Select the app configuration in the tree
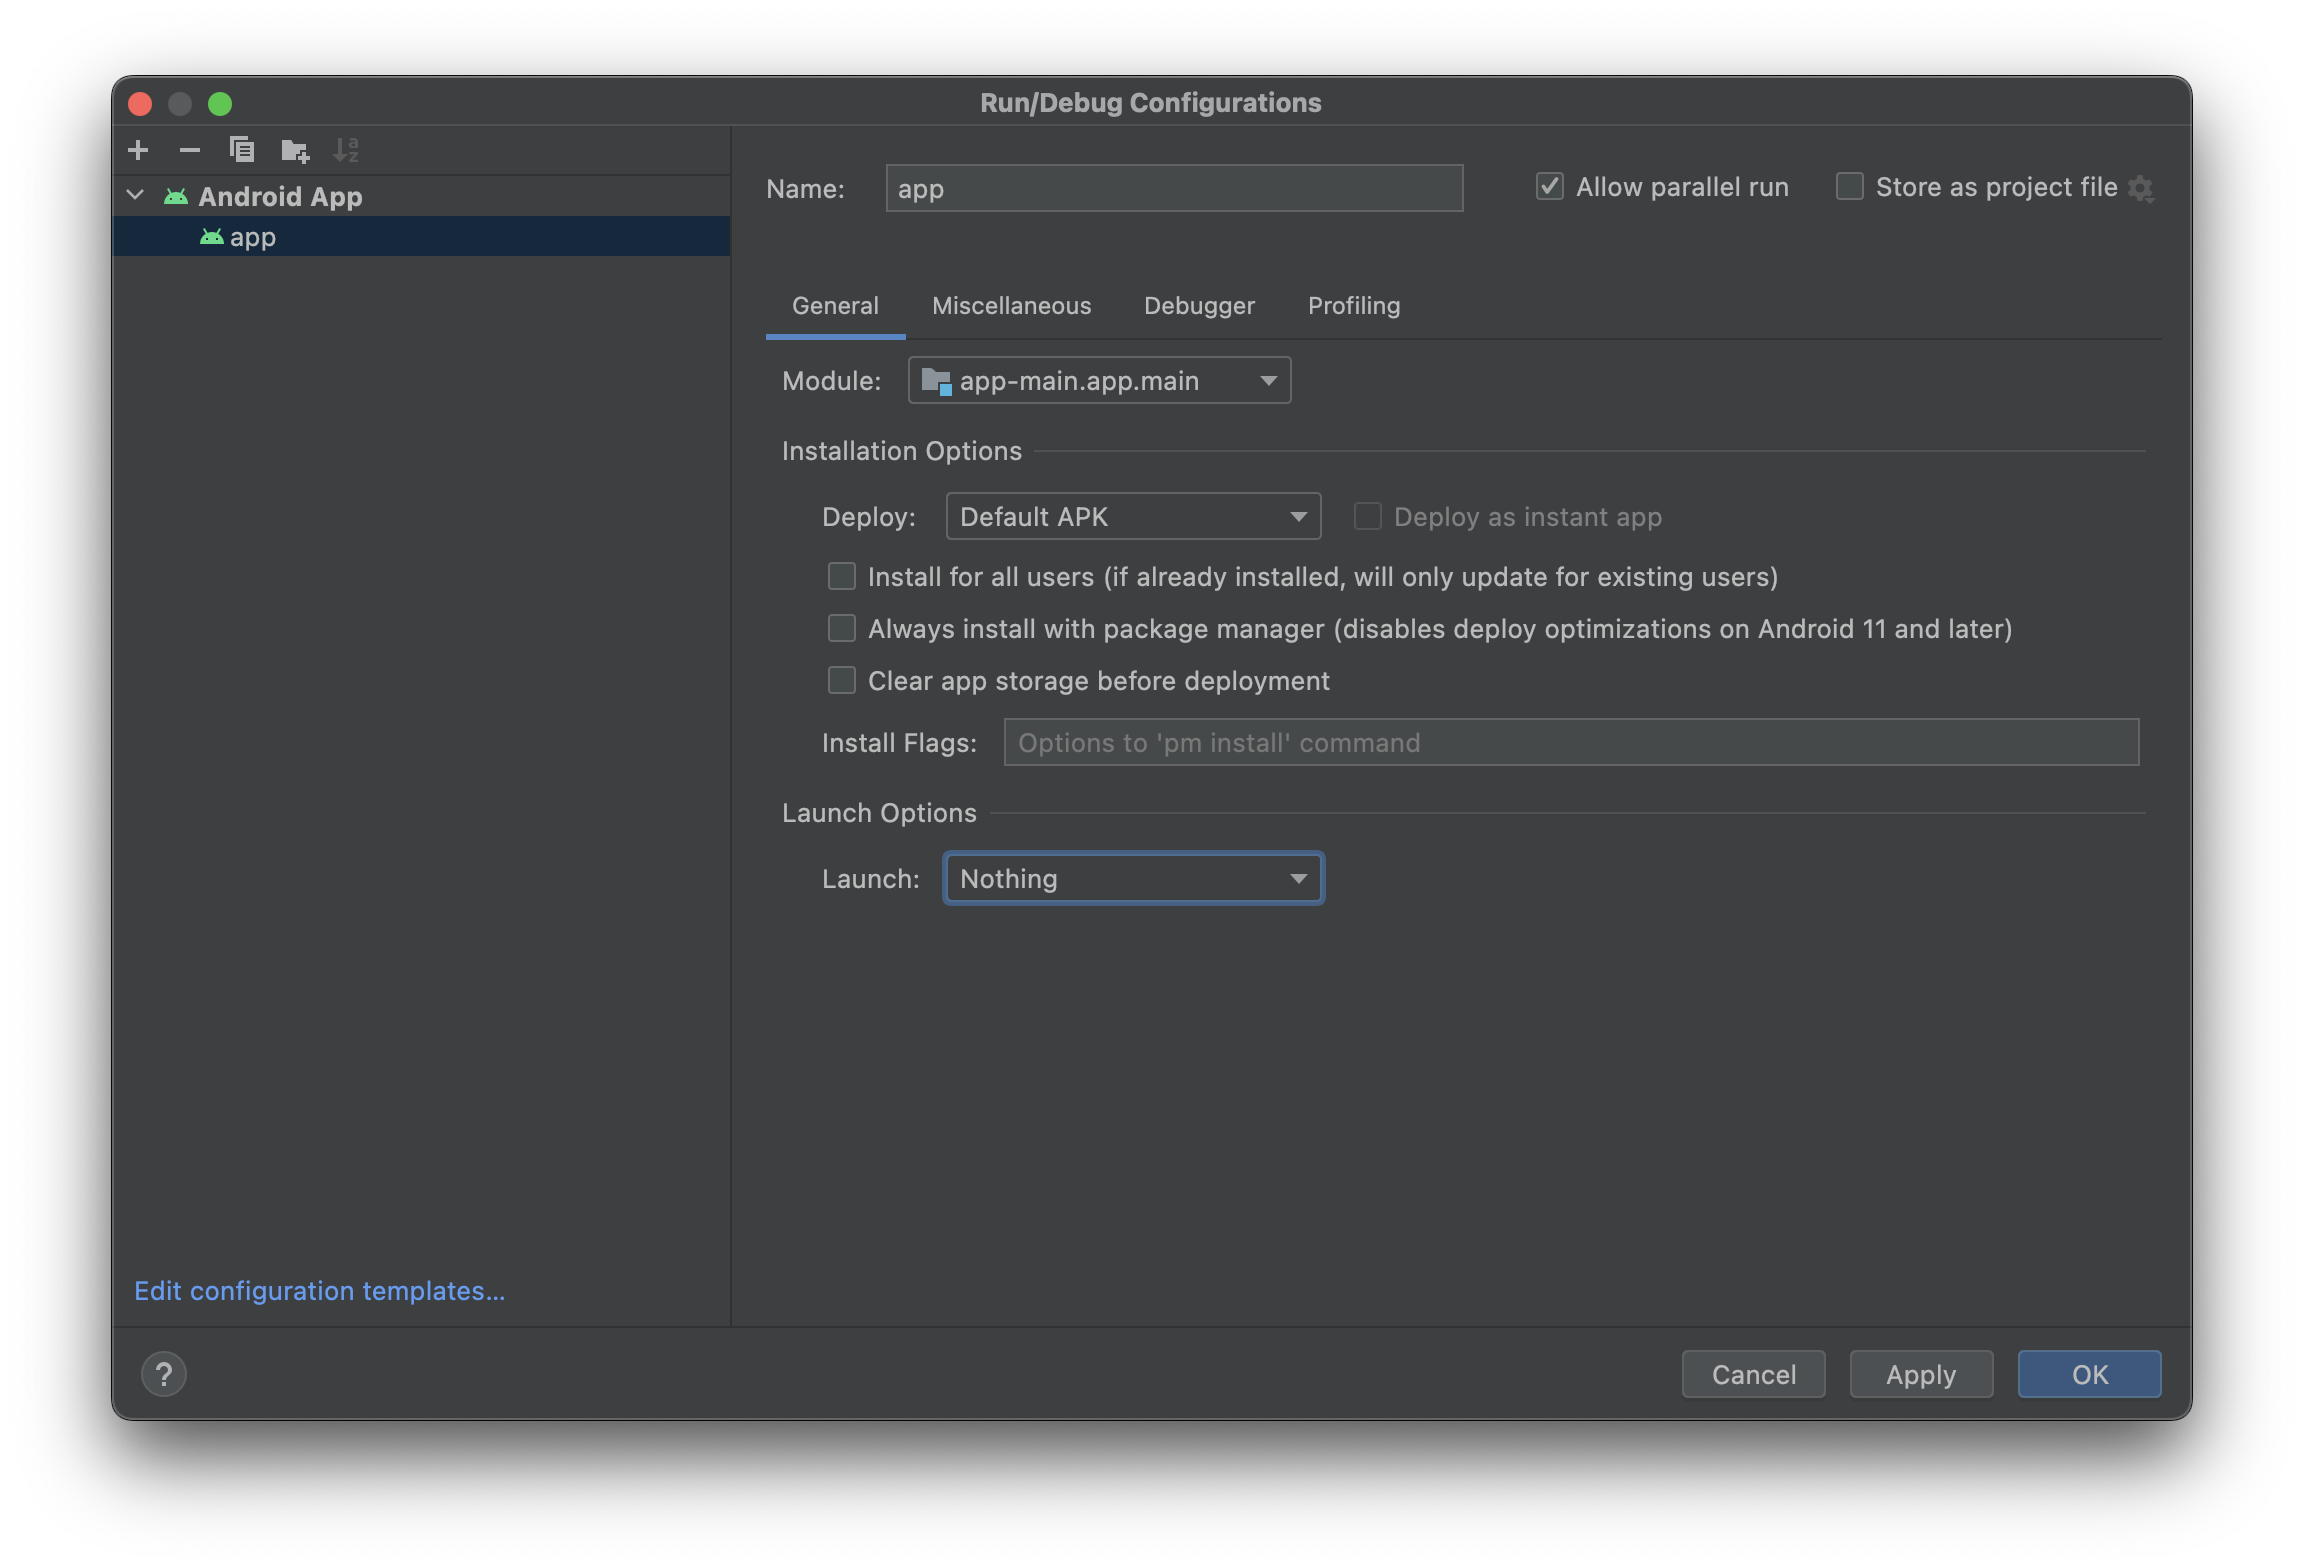 252,237
